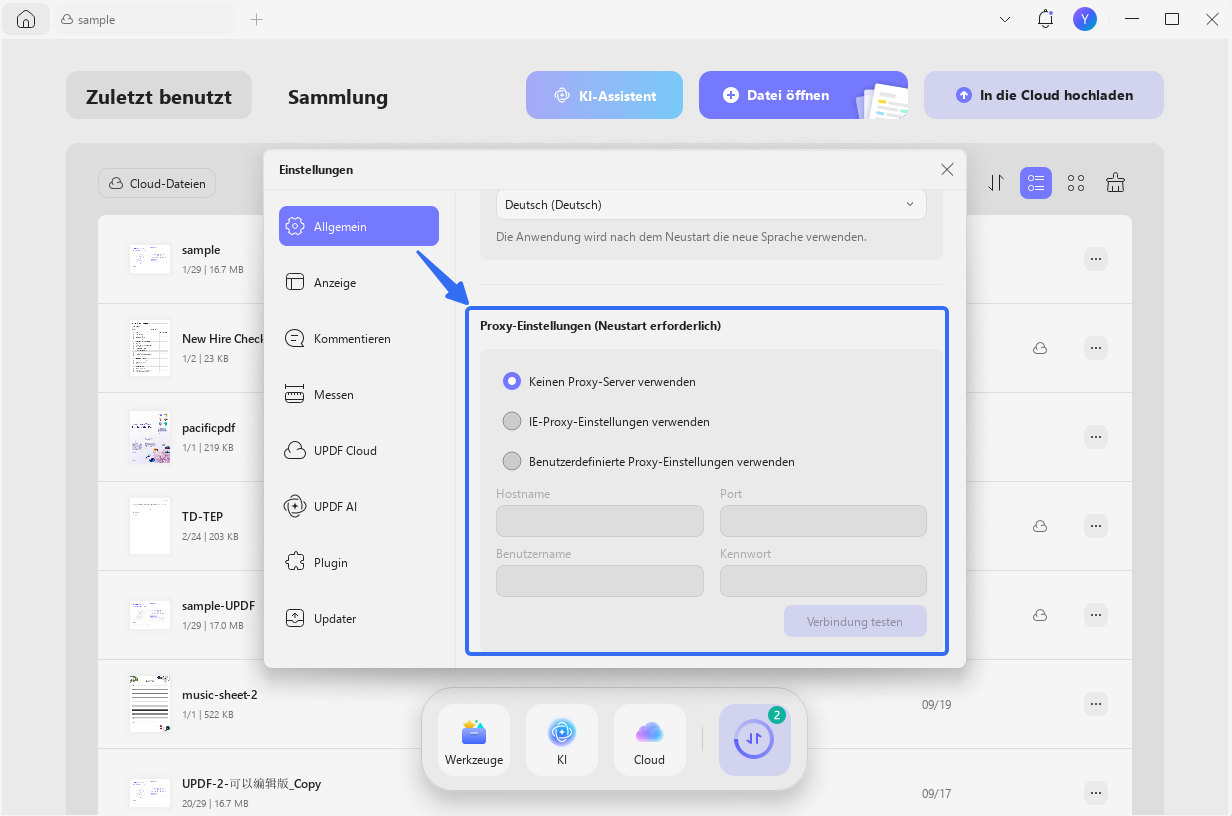Select Allgemein settings category
Screen dimensions: 1232x816
[359, 226]
